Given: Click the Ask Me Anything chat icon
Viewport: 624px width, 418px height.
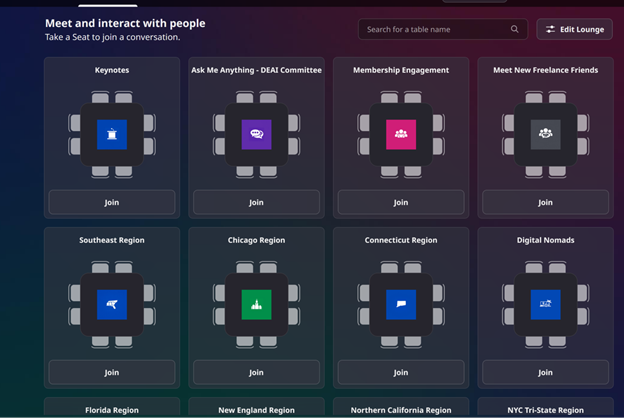Looking at the screenshot, I should click(256, 134).
